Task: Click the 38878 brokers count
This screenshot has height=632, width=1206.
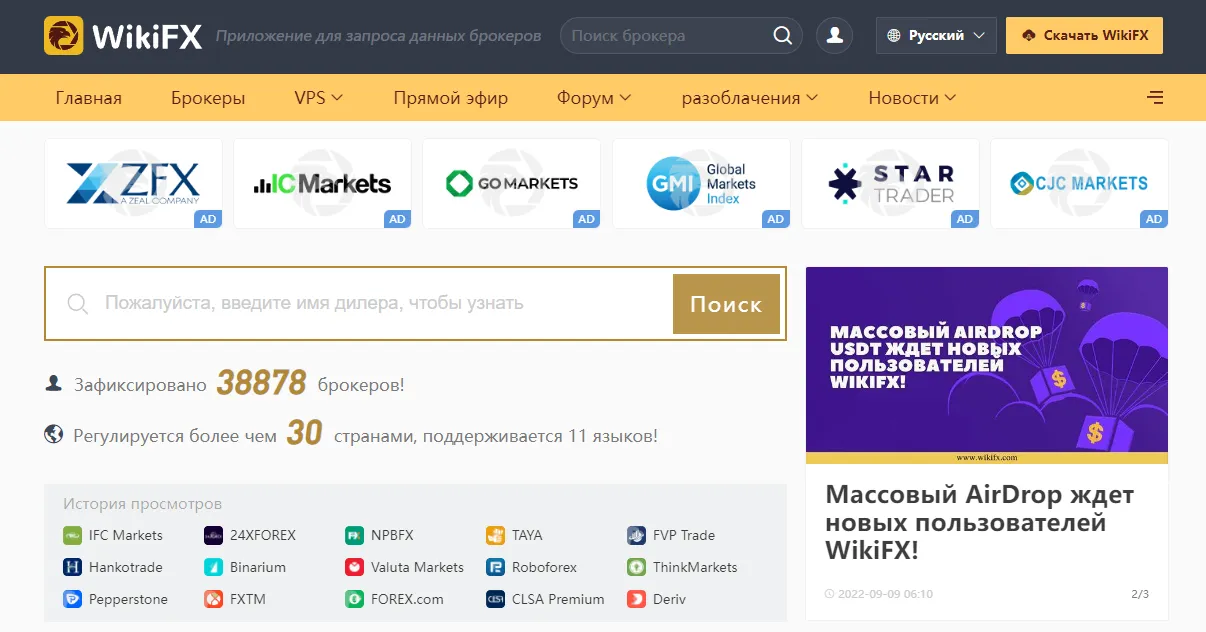Action: click(x=261, y=383)
